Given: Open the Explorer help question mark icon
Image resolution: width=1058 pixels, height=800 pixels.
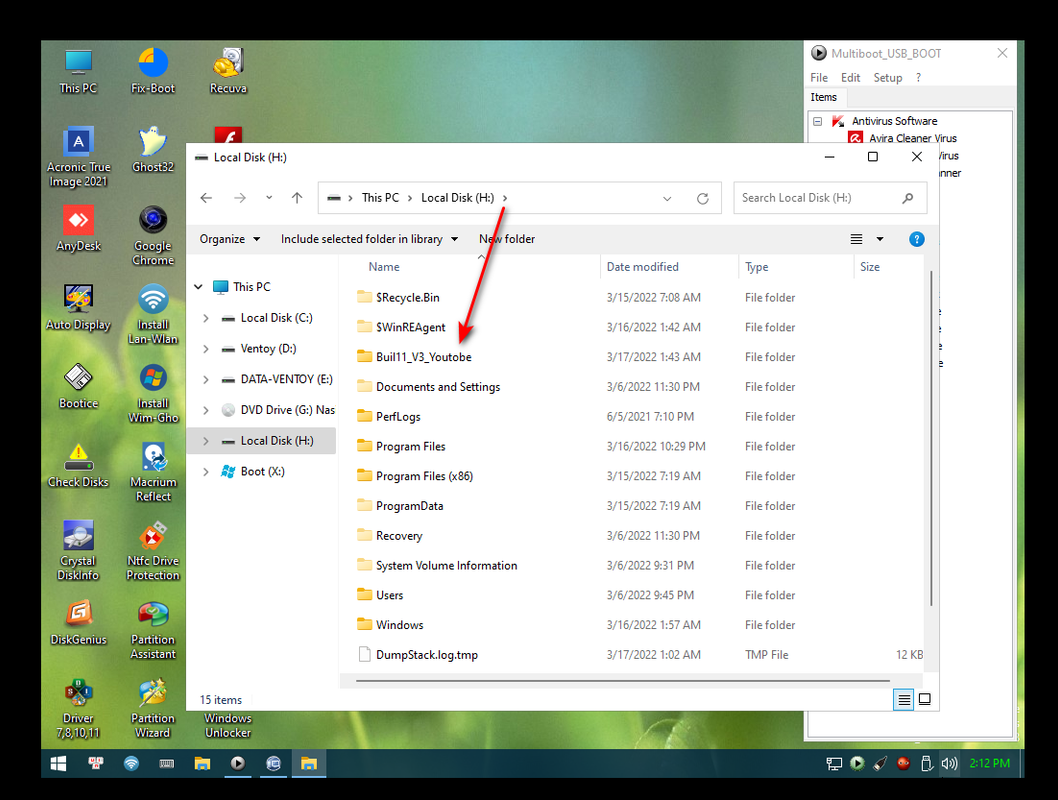Looking at the screenshot, I should coord(916,239).
